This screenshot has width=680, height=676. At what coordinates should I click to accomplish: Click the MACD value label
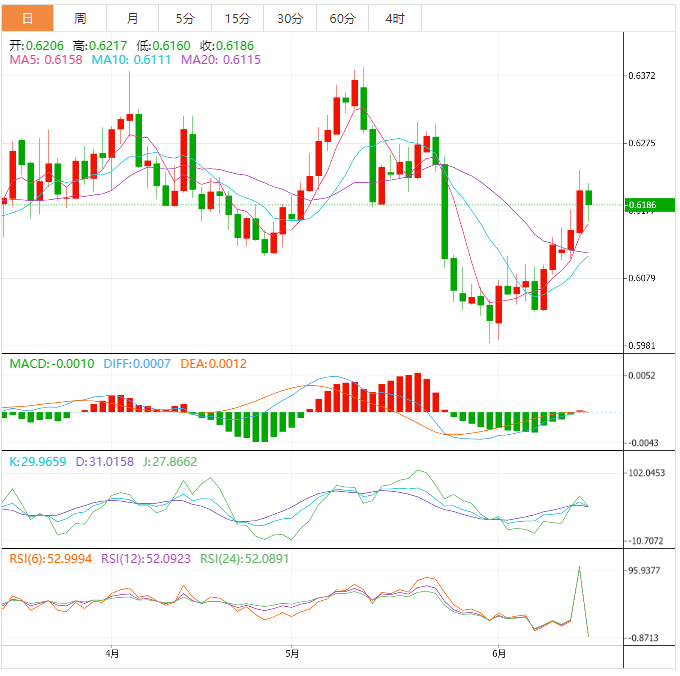pos(52,364)
